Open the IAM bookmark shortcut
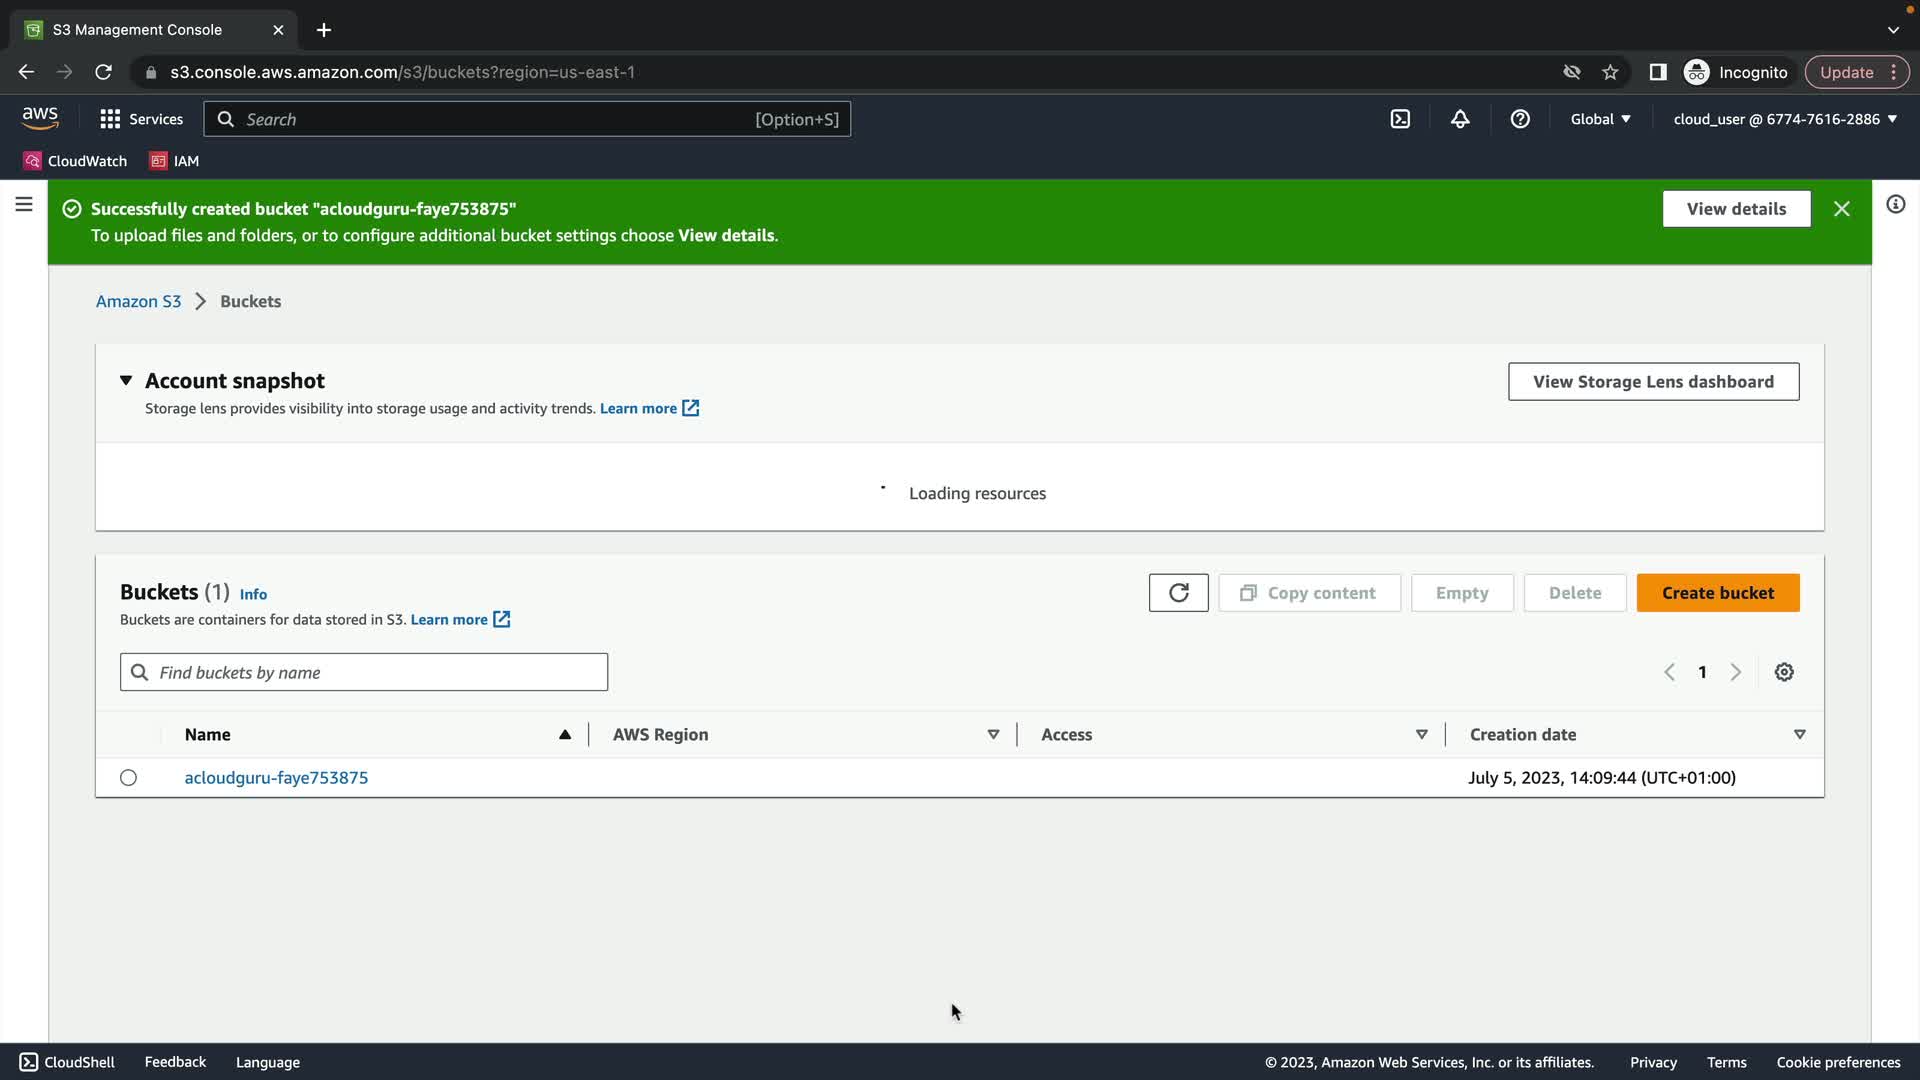This screenshot has width=1920, height=1080. 175,161
